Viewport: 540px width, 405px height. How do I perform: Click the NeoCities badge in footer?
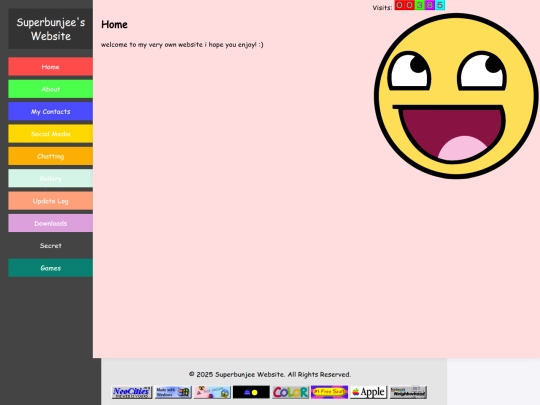132,392
